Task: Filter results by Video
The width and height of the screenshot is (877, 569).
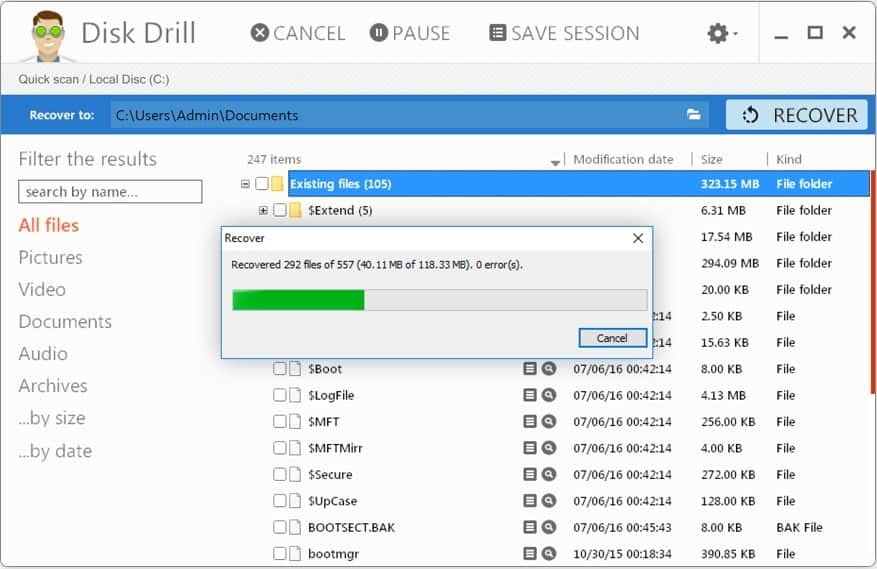Action: pyautogui.click(x=42, y=289)
